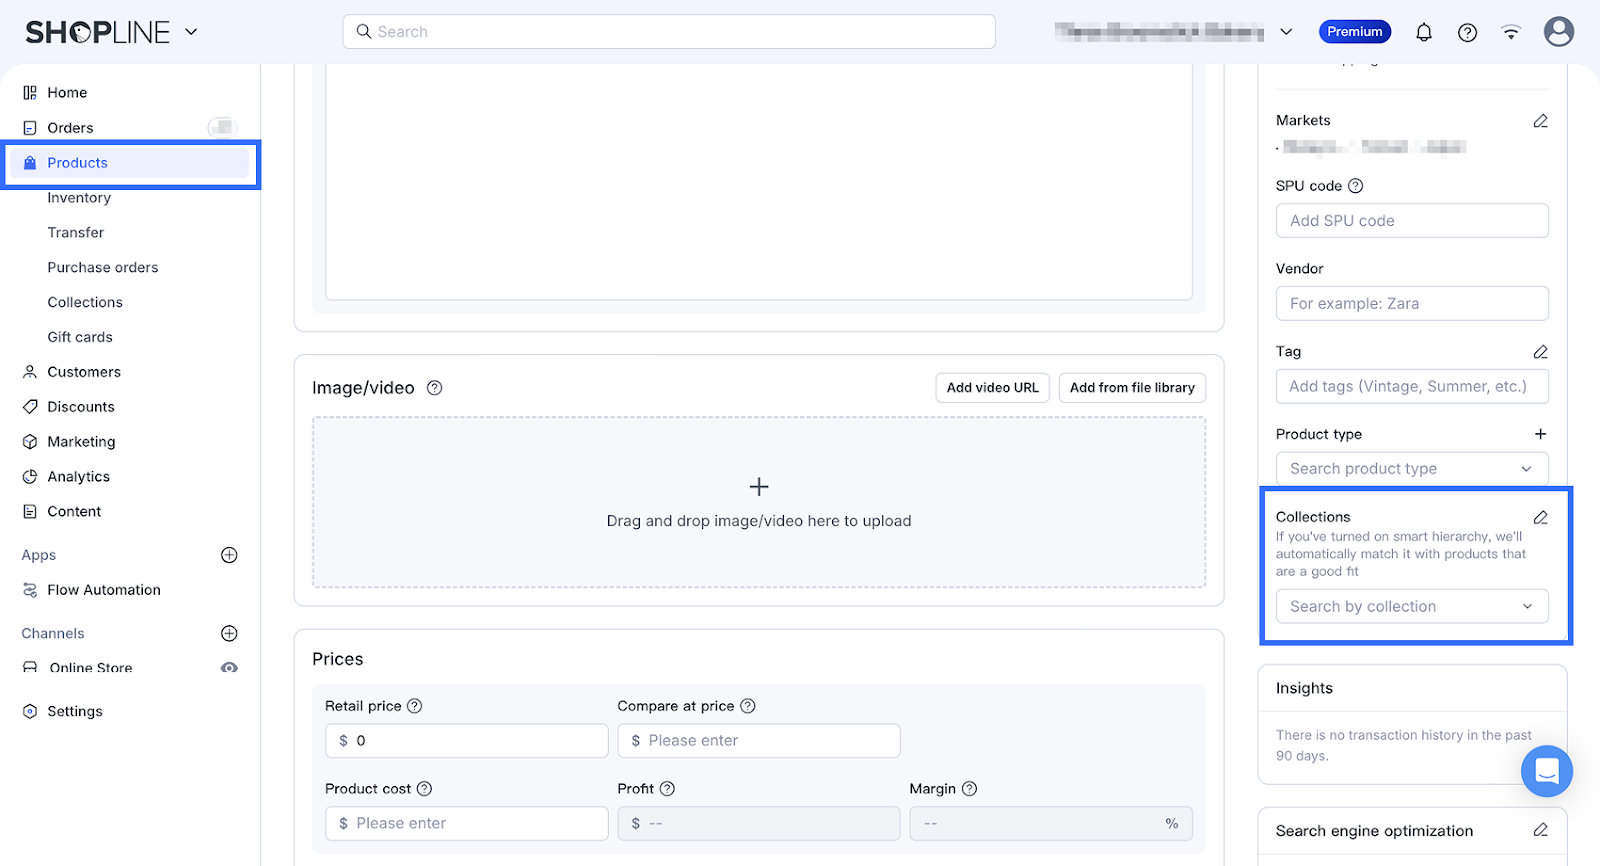
Task: Edit Search engine optimization pencil icon
Action: 1540,830
